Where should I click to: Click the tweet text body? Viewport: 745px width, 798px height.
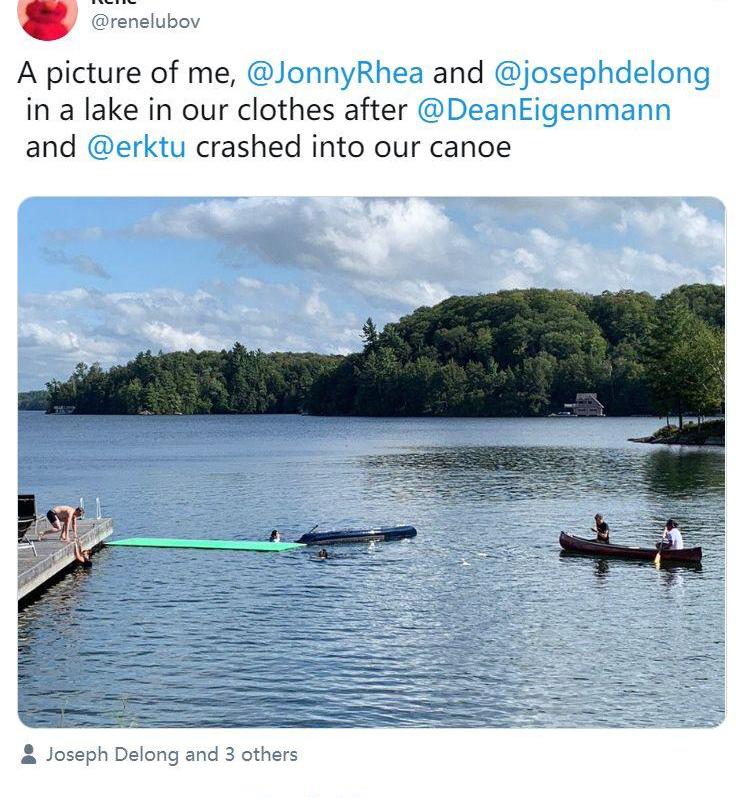point(364,109)
